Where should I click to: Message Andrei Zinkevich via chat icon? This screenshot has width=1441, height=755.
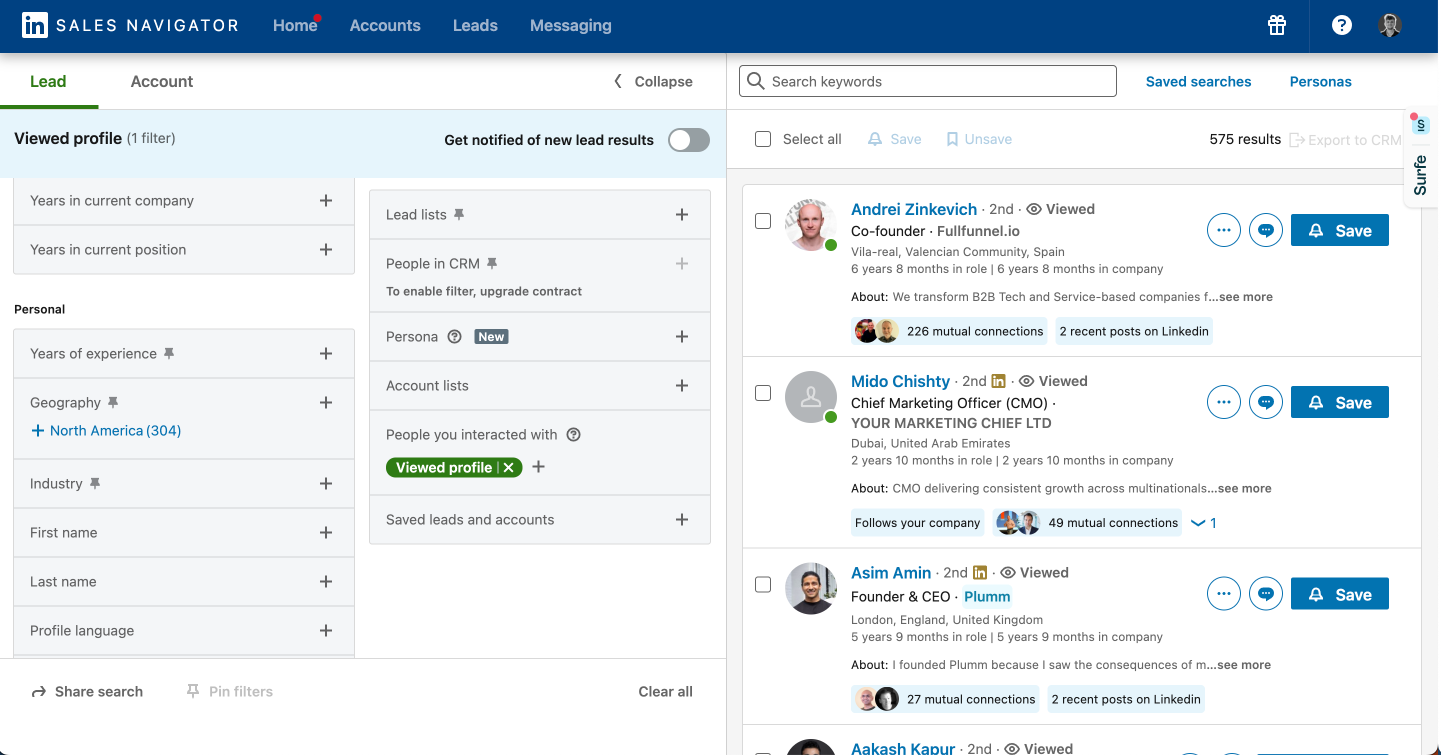pyautogui.click(x=1266, y=230)
